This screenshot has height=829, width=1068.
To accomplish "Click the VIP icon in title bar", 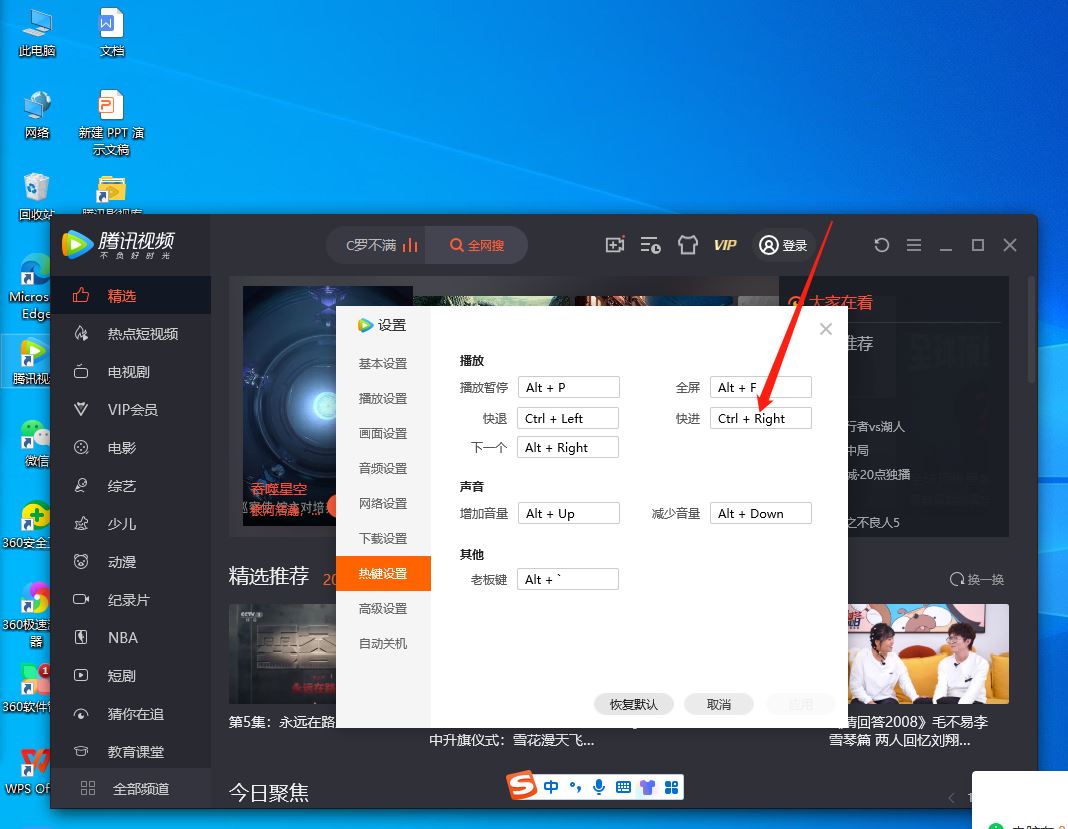I will [725, 245].
